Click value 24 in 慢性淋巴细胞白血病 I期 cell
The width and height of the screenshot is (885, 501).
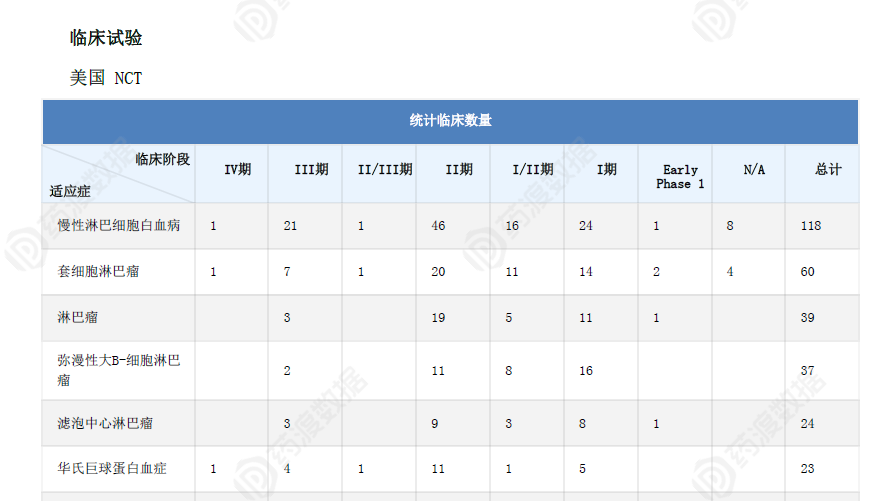pyautogui.click(x=586, y=226)
